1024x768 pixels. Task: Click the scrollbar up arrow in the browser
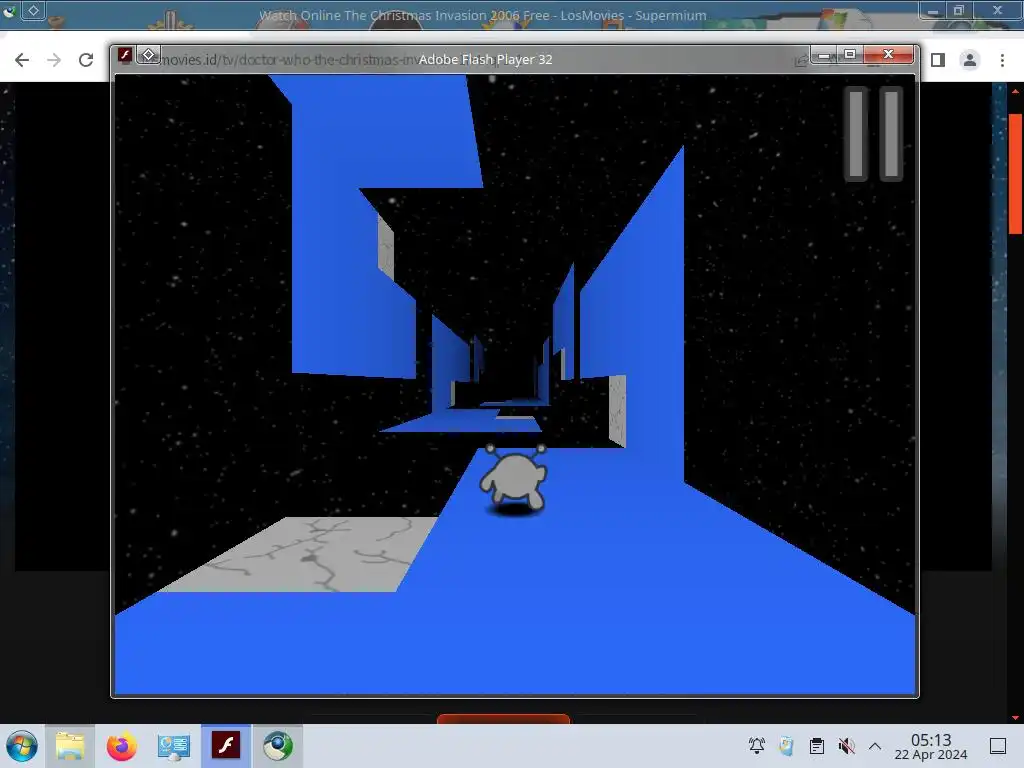click(1016, 91)
